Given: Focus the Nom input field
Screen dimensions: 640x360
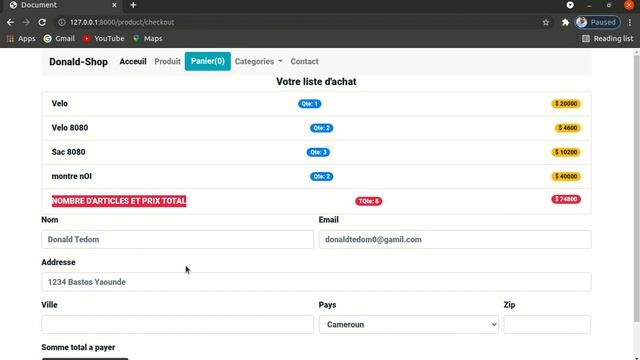Looking at the screenshot, I should 178,240.
